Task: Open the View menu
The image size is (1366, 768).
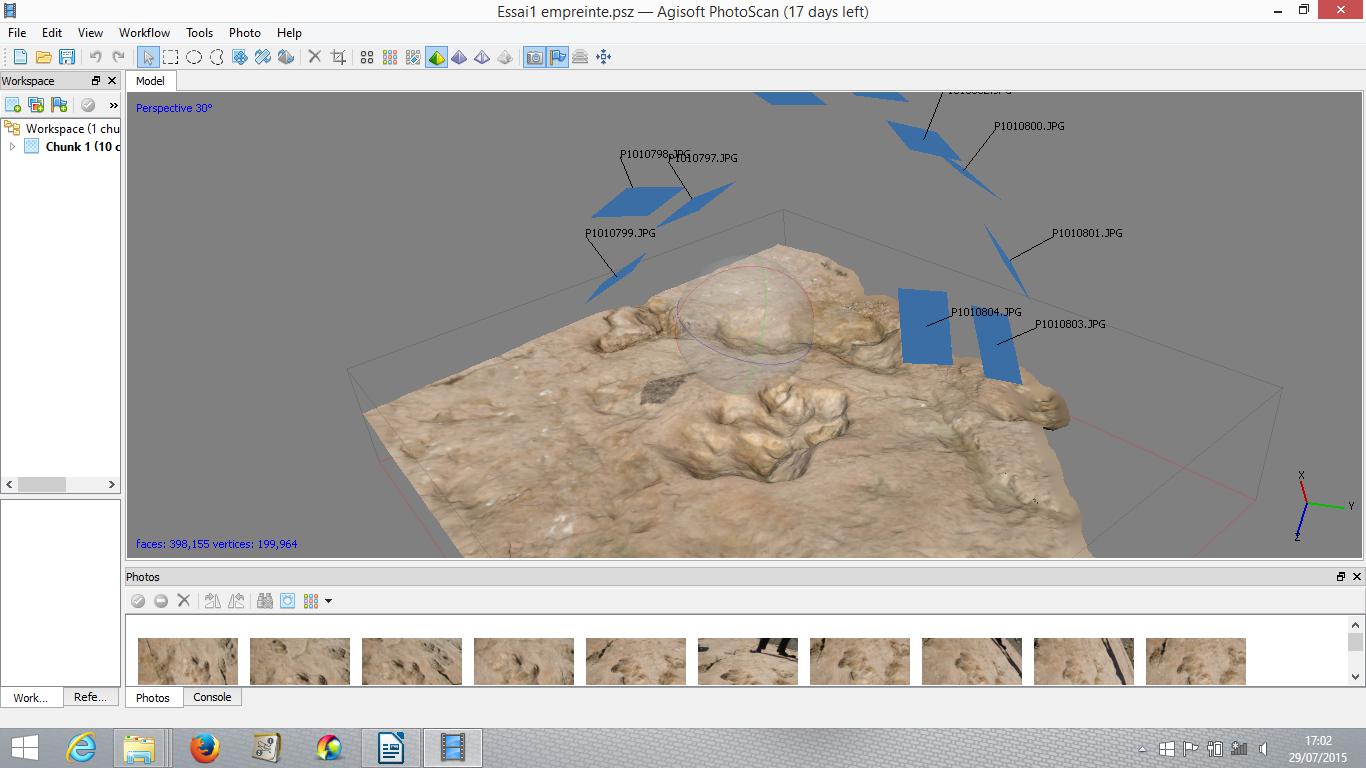Action: point(90,33)
